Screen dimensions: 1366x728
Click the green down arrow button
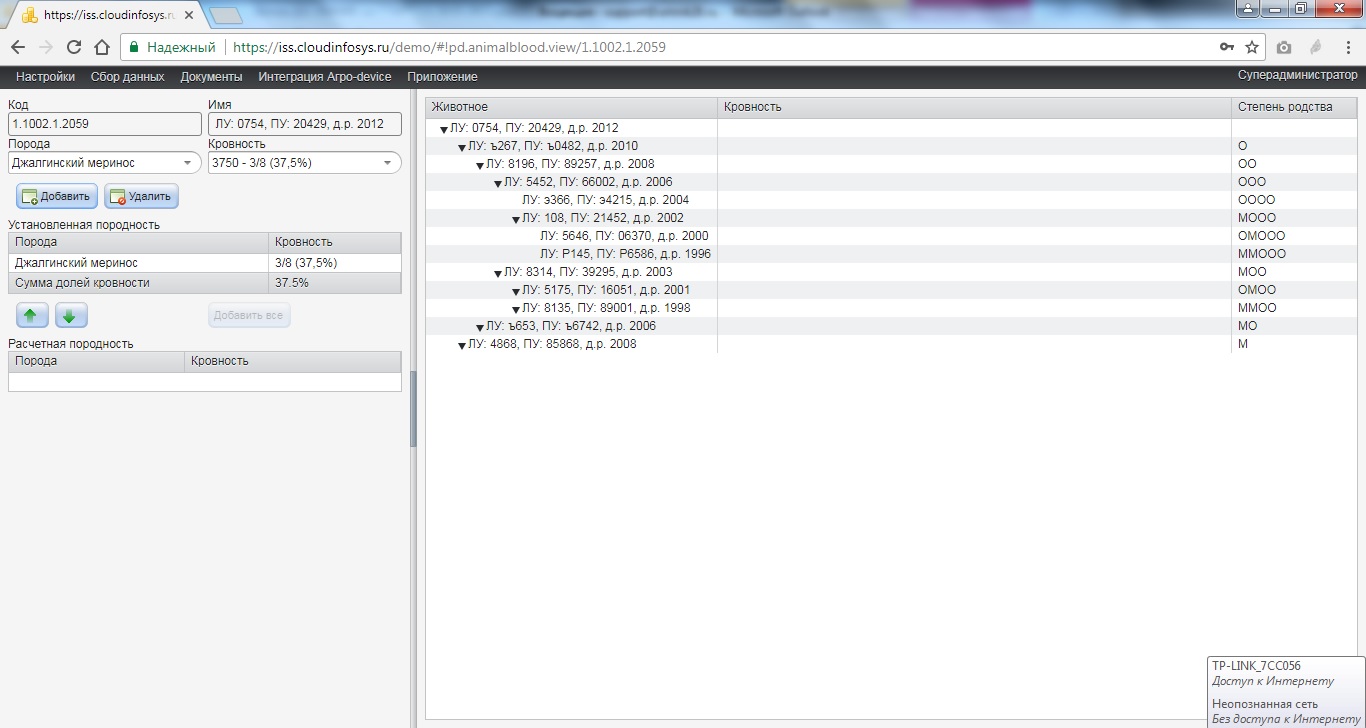[71, 316]
